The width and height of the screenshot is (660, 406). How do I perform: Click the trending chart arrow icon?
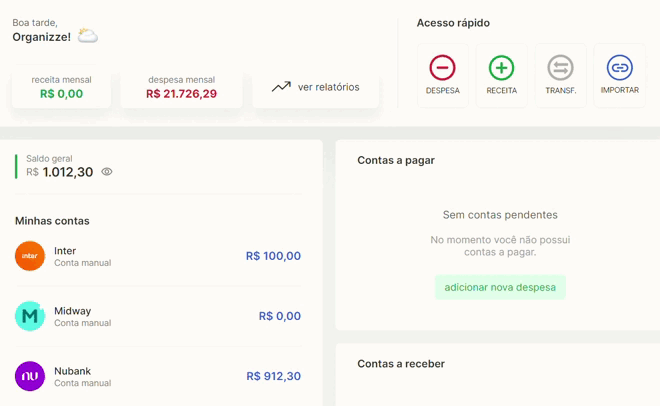tap(281, 87)
